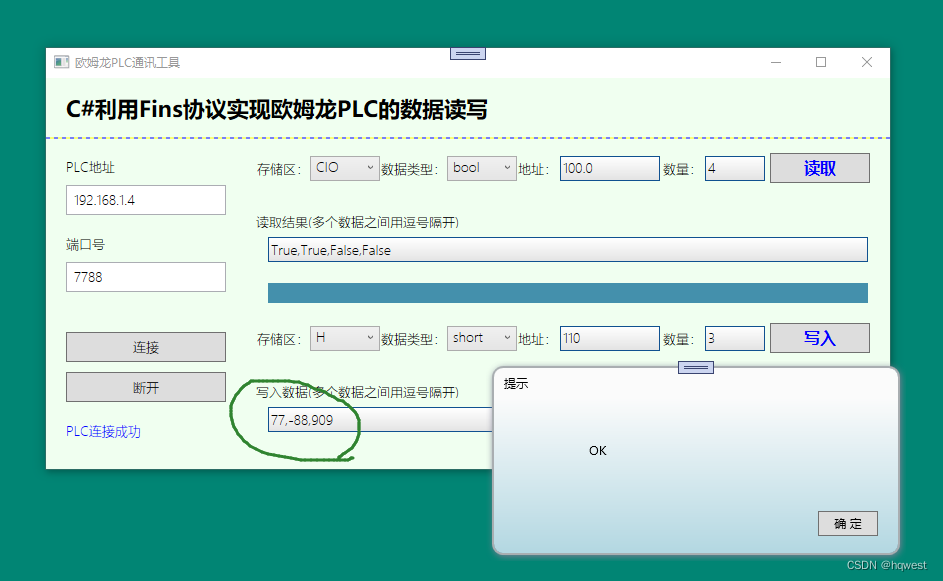Open the write data type short dropdown
This screenshot has width=943, height=581.
(482, 338)
